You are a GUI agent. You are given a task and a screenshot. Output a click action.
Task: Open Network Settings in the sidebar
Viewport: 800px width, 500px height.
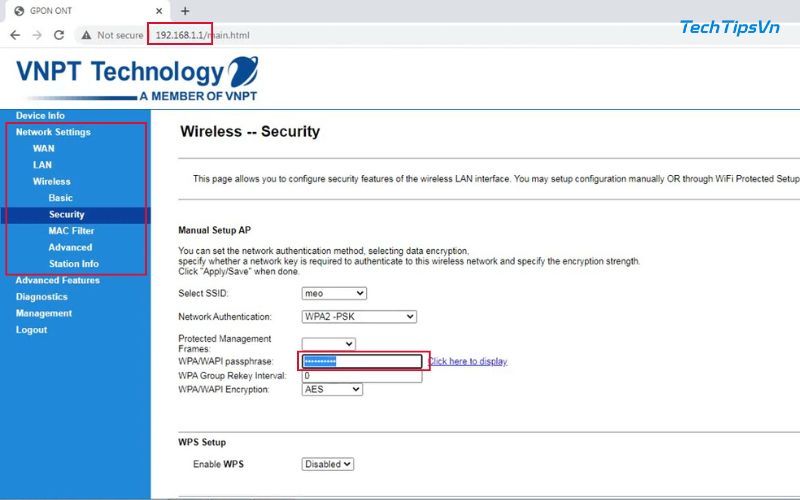point(53,132)
